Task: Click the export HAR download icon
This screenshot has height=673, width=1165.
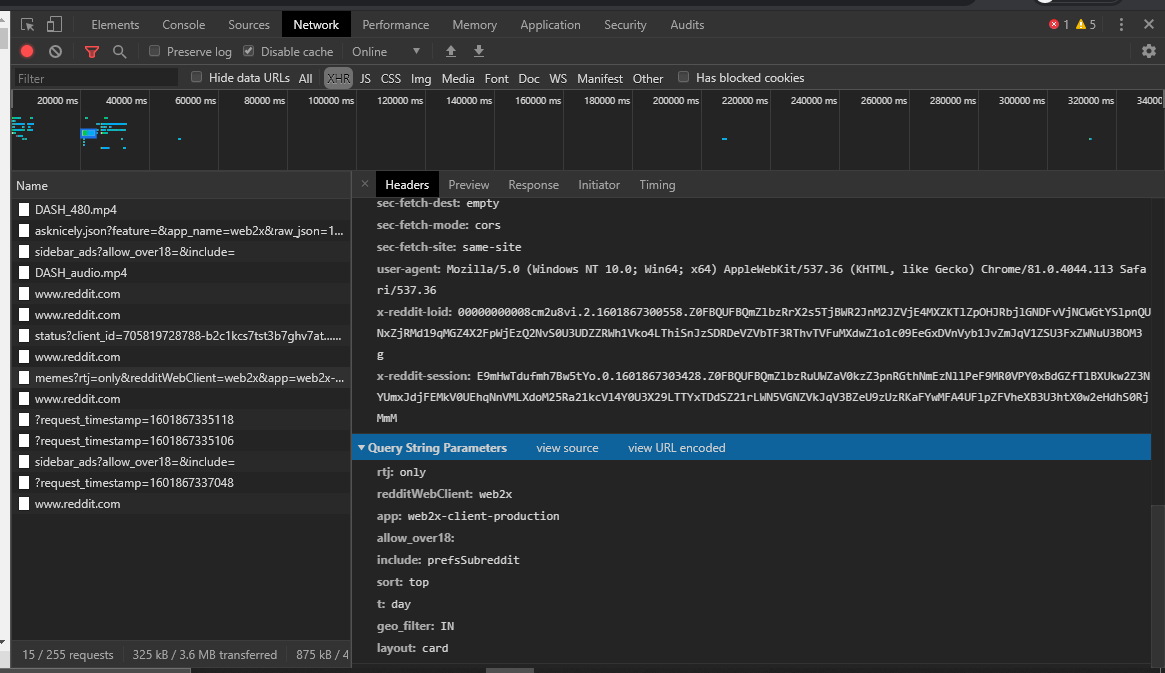Action: (479, 52)
